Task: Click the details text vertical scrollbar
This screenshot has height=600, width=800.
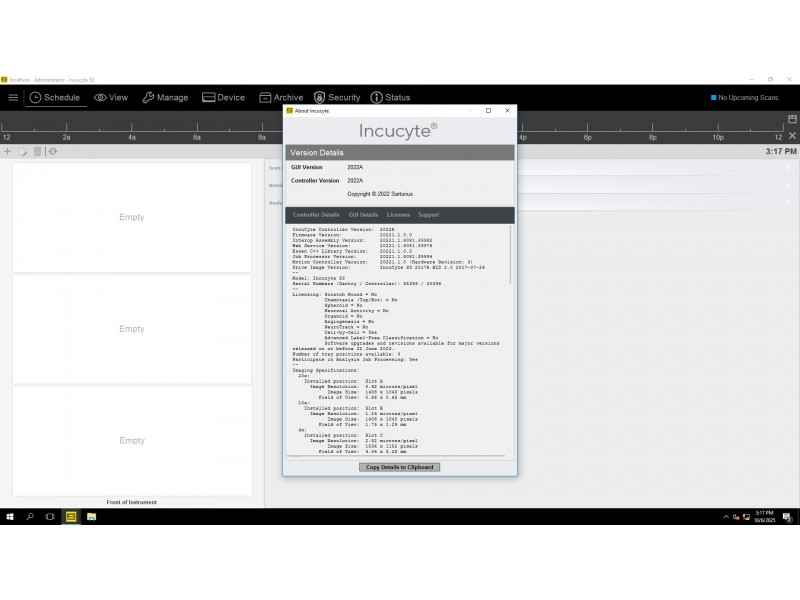Action: click(510, 255)
